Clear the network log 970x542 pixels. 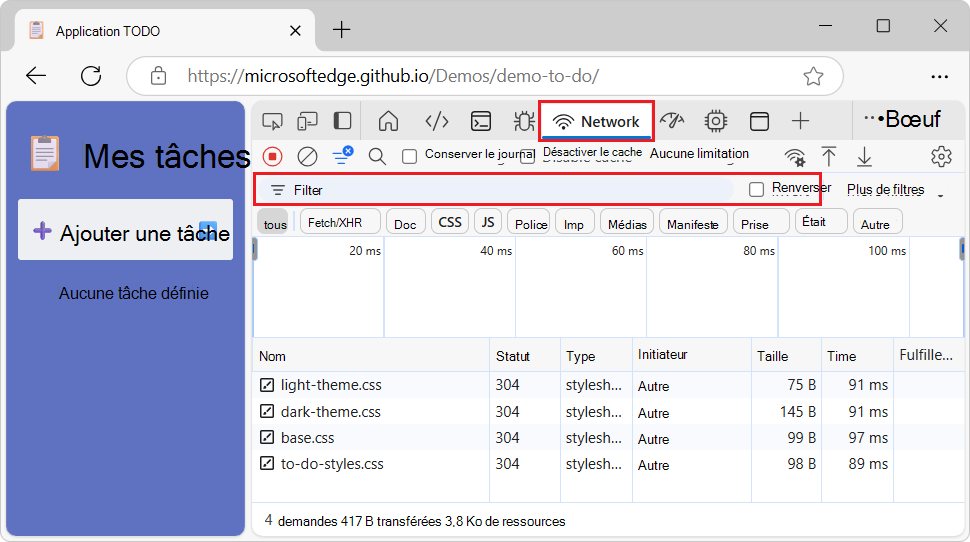tap(308, 156)
